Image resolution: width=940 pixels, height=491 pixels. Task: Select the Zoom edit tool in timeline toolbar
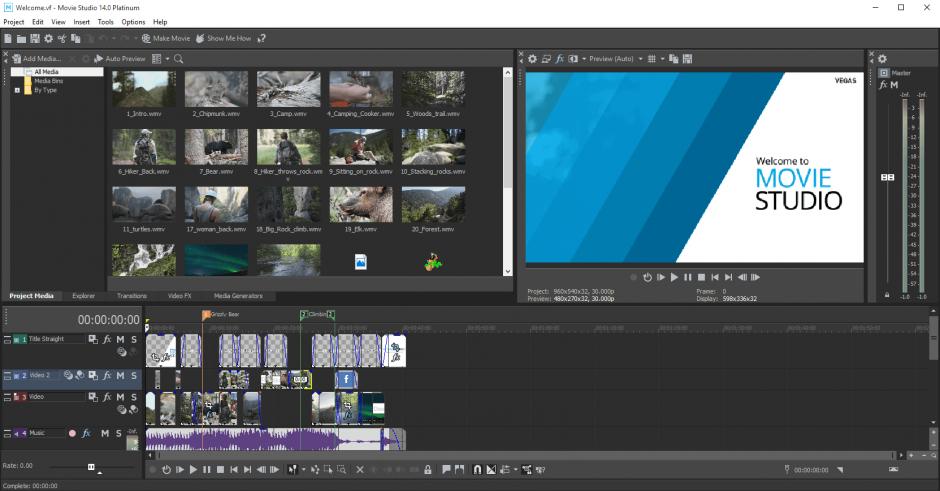[341, 470]
